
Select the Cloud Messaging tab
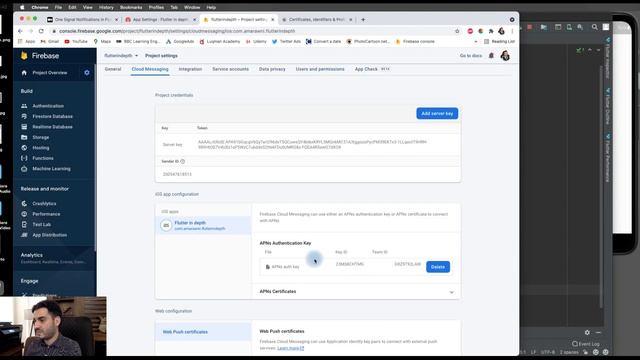pos(150,69)
